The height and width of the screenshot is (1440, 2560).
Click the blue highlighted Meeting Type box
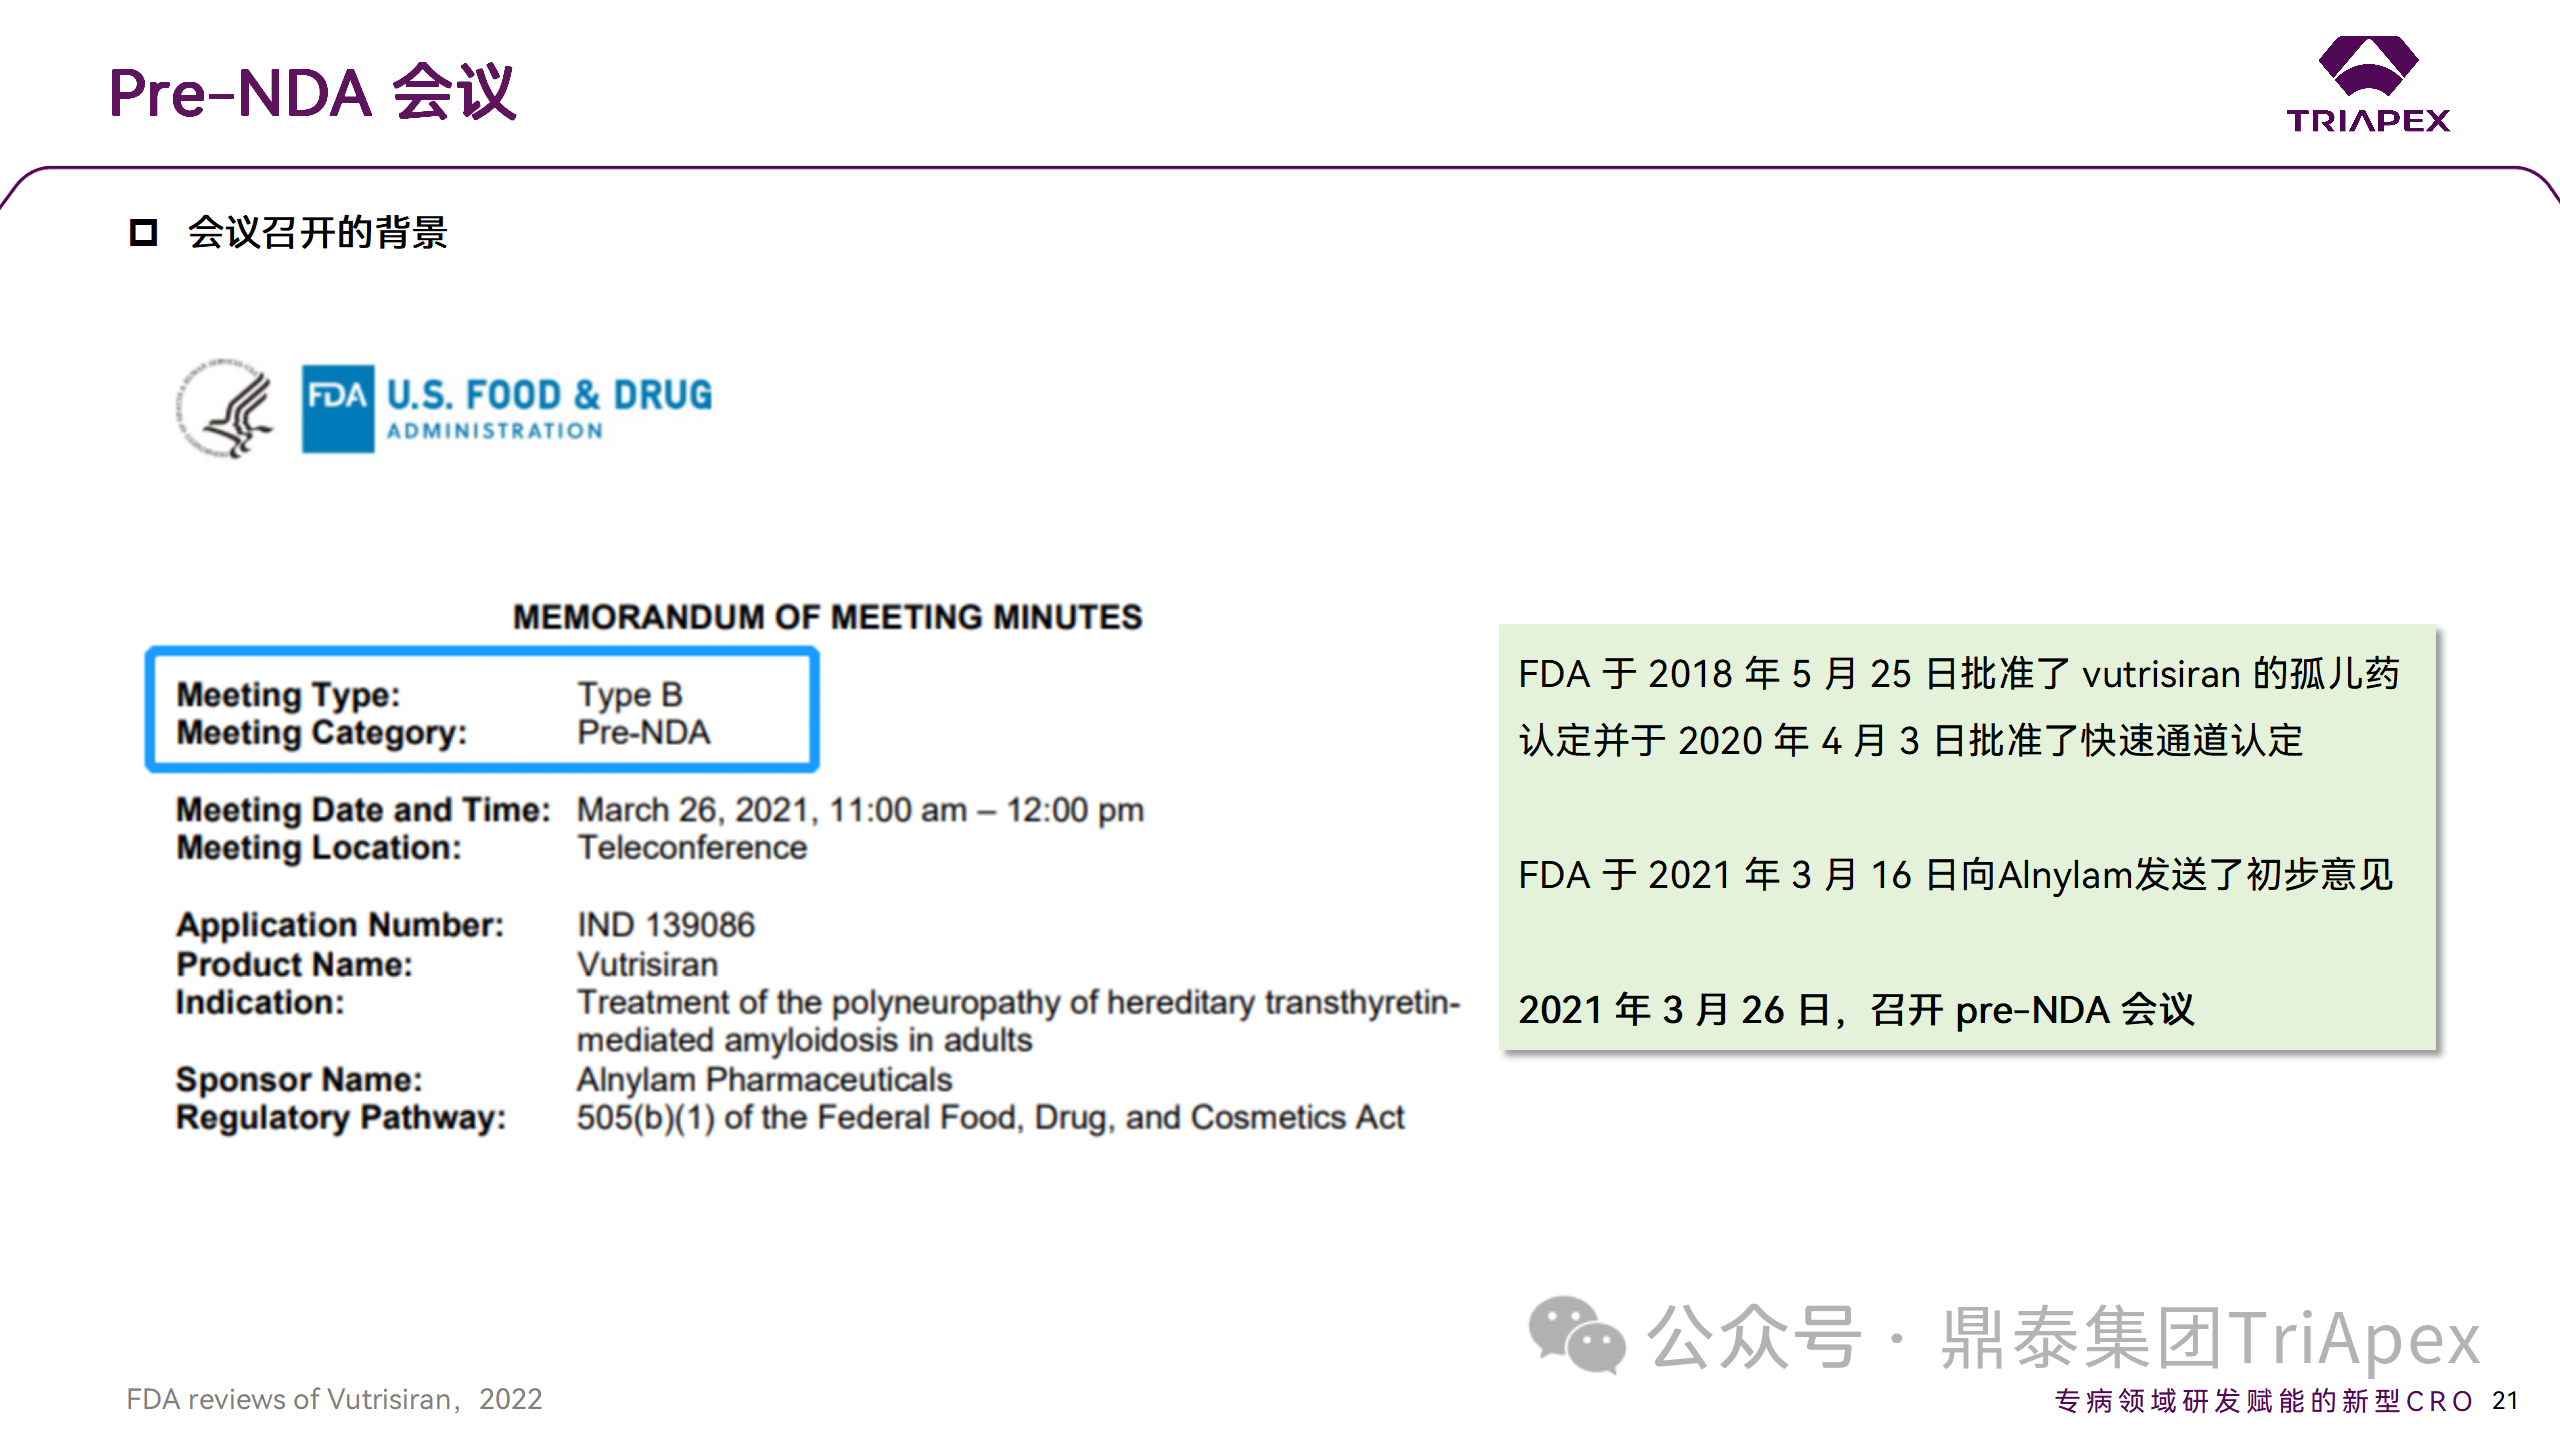click(482, 710)
